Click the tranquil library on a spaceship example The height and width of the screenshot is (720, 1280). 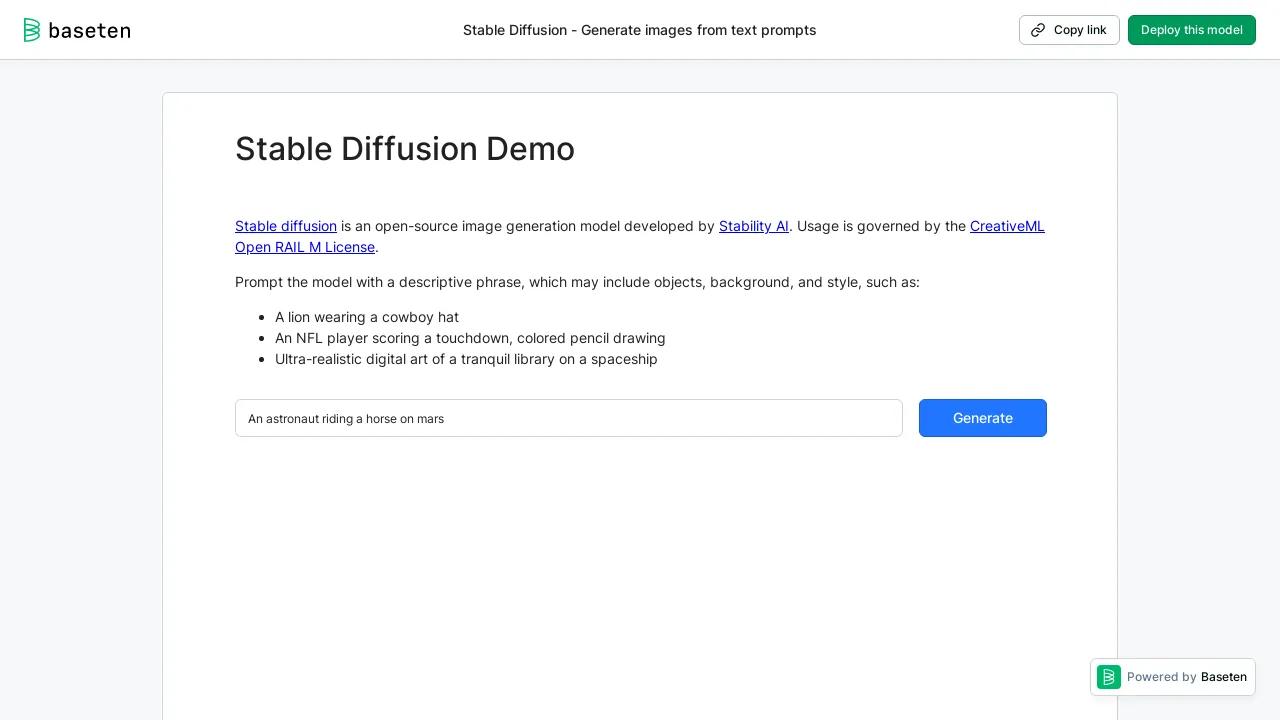pyautogui.click(x=466, y=359)
